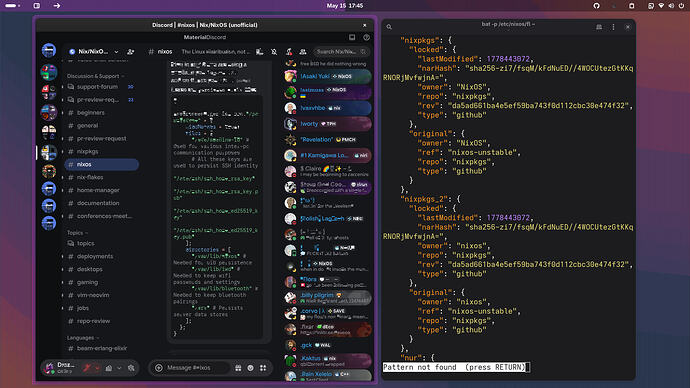This screenshot has height=388, width=690.
Task: Select the vim-neovim channel
Action: tap(101, 295)
